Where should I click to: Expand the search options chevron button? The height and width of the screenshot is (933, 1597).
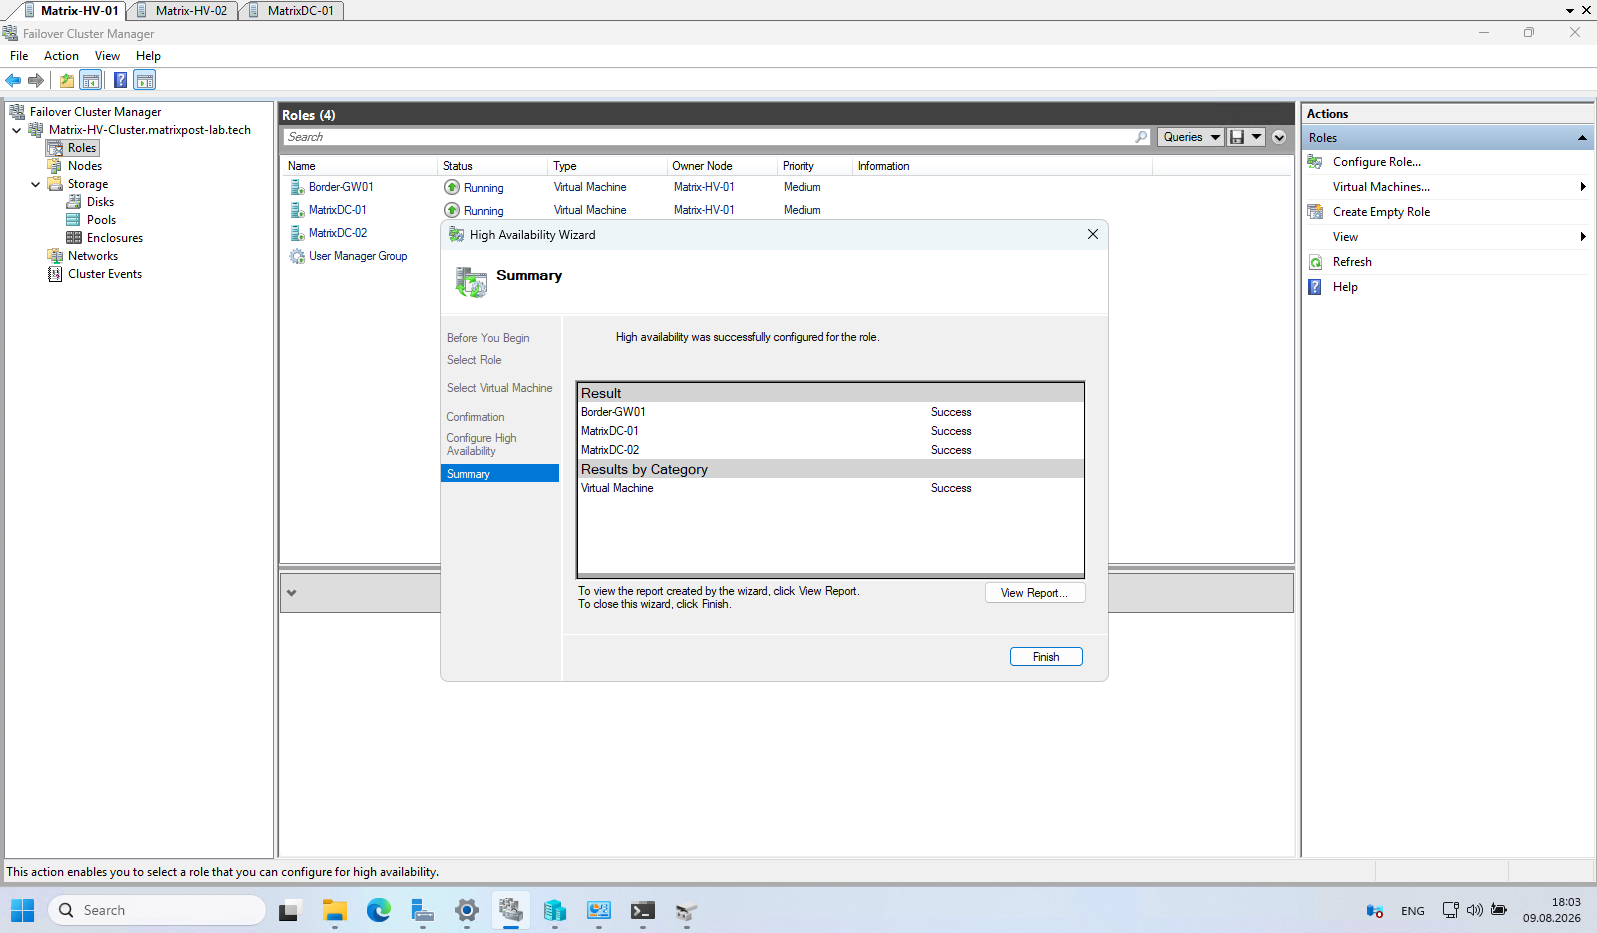[x=1279, y=137]
